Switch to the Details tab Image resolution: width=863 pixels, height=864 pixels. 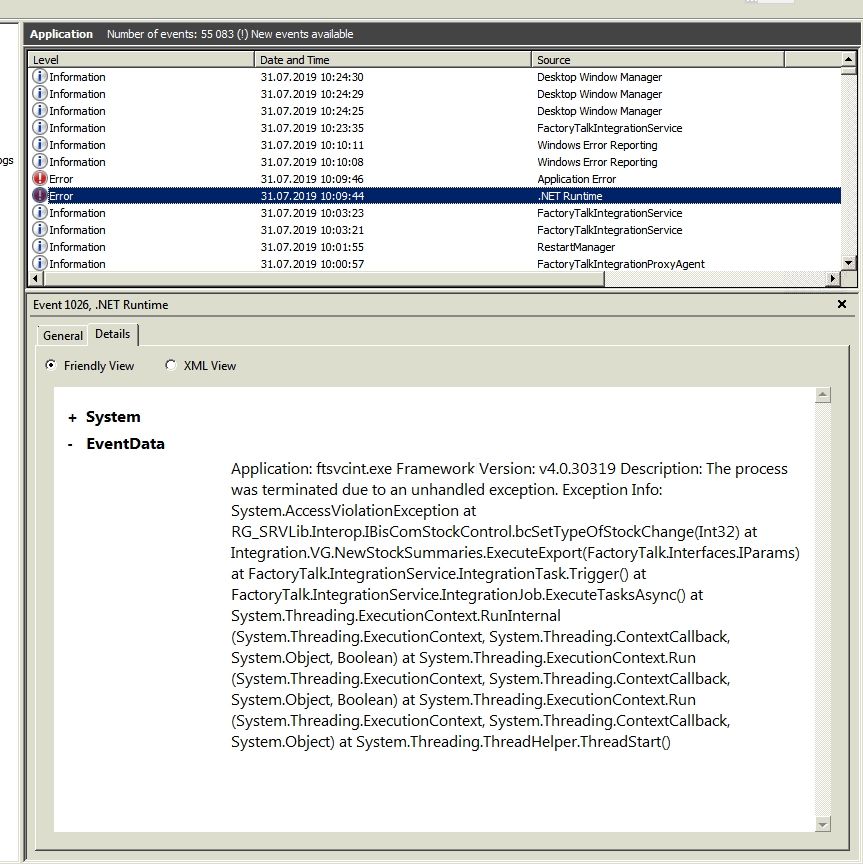coord(112,334)
